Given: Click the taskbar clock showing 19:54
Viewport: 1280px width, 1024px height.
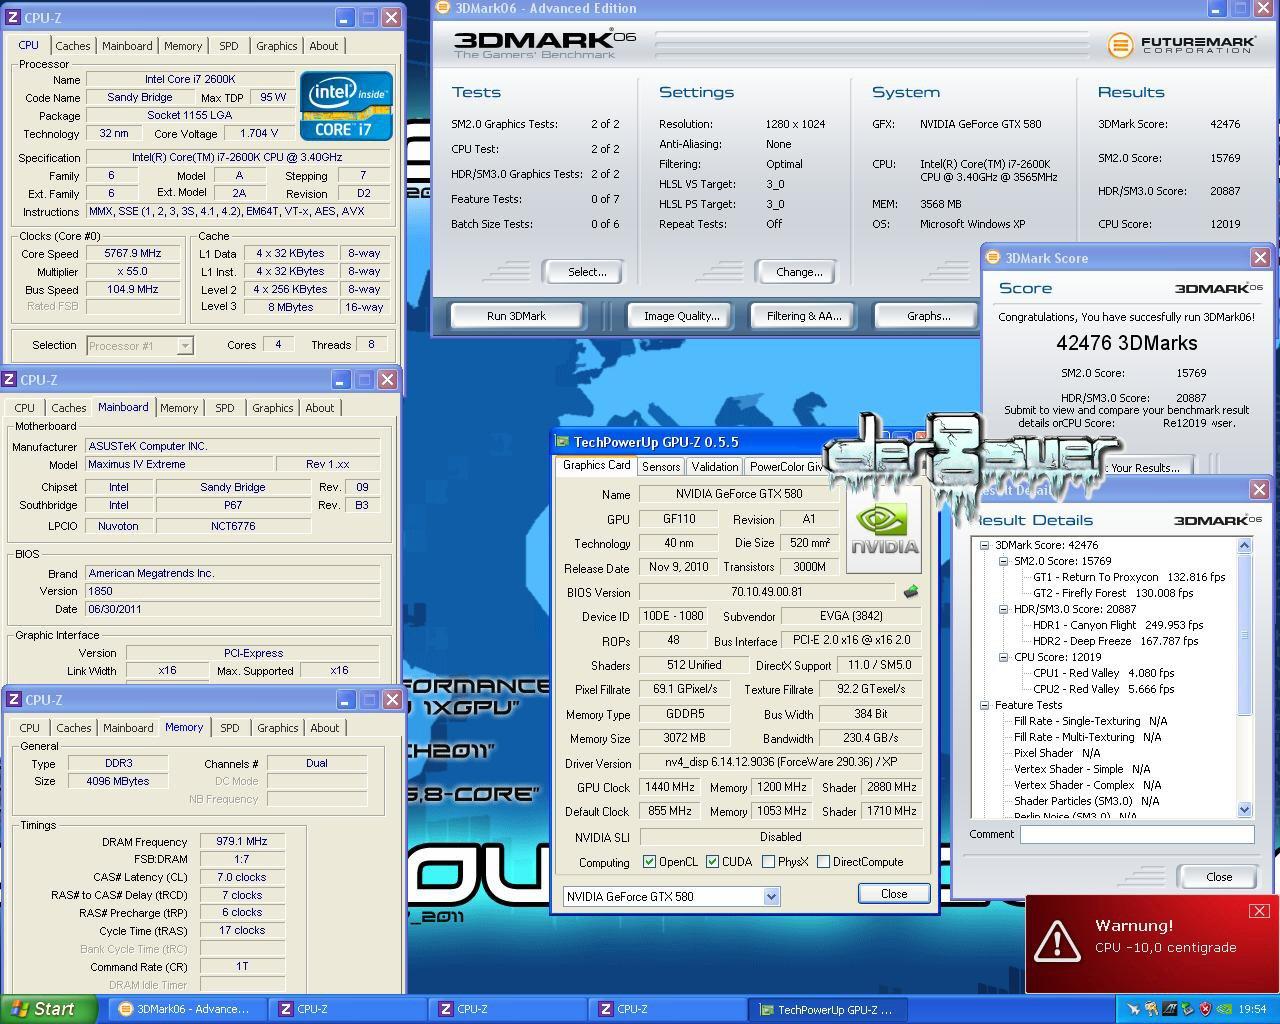Looking at the screenshot, I should [x=1252, y=1010].
